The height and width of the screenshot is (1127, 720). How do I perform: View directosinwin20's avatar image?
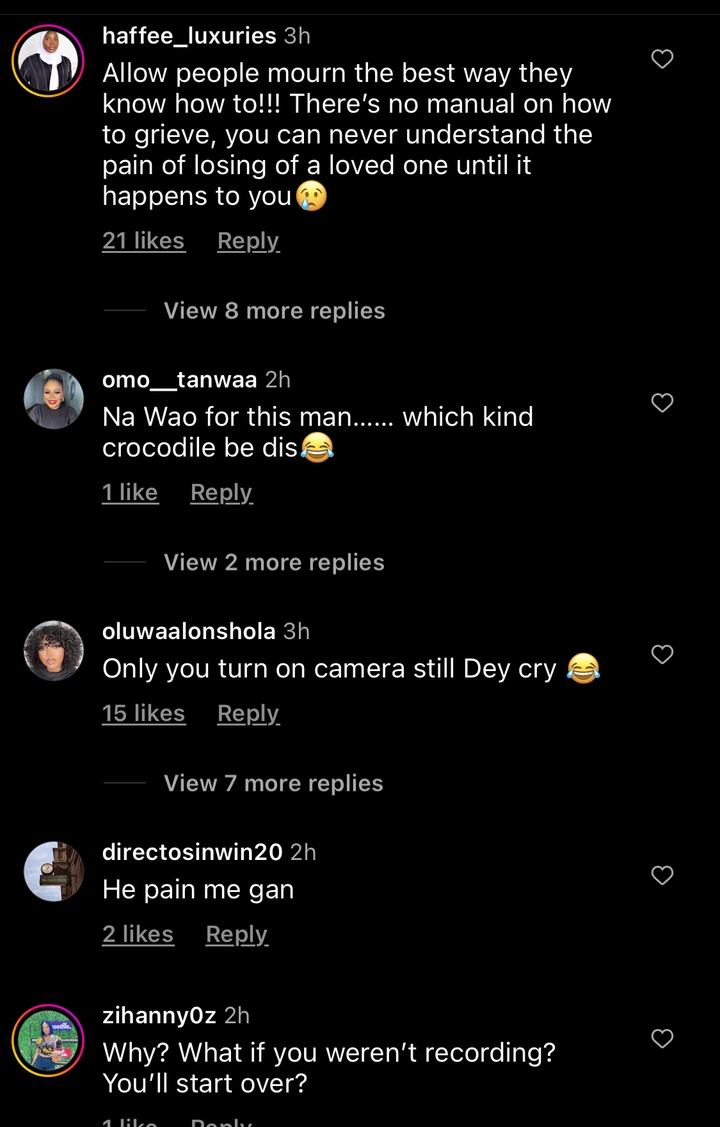point(53,872)
